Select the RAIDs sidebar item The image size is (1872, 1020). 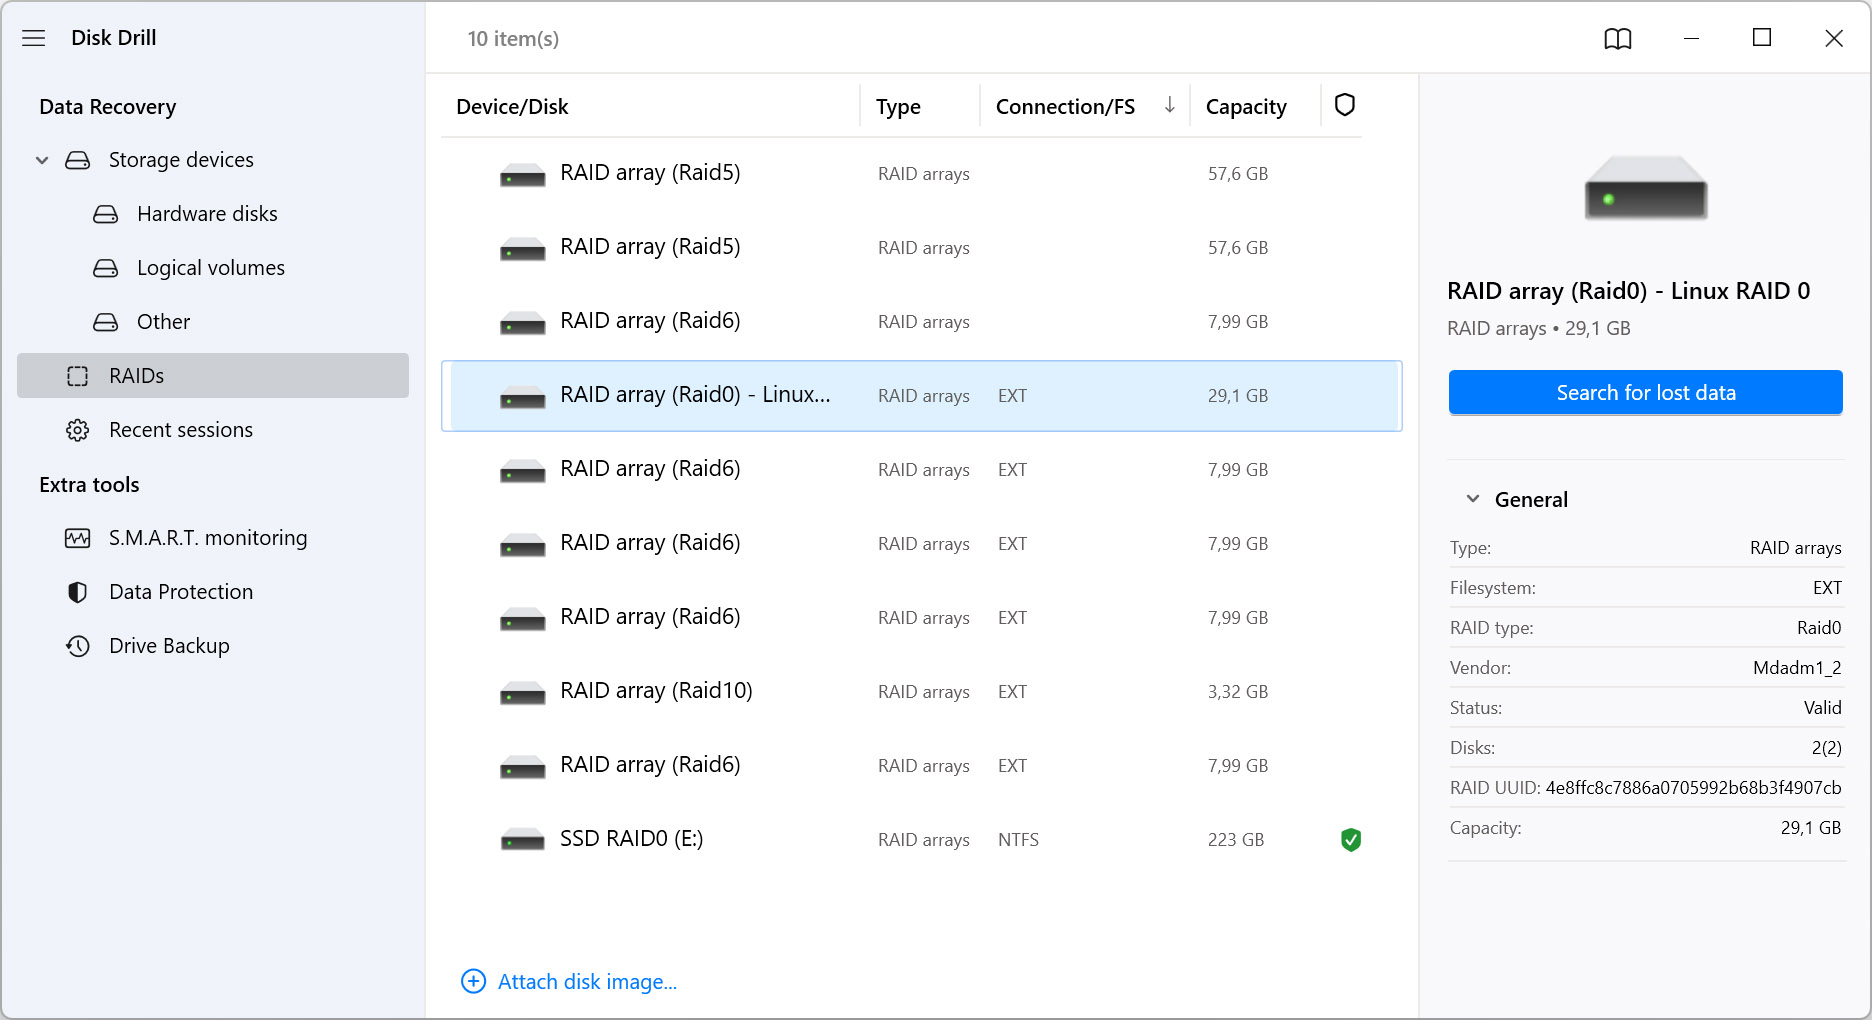coord(213,376)
